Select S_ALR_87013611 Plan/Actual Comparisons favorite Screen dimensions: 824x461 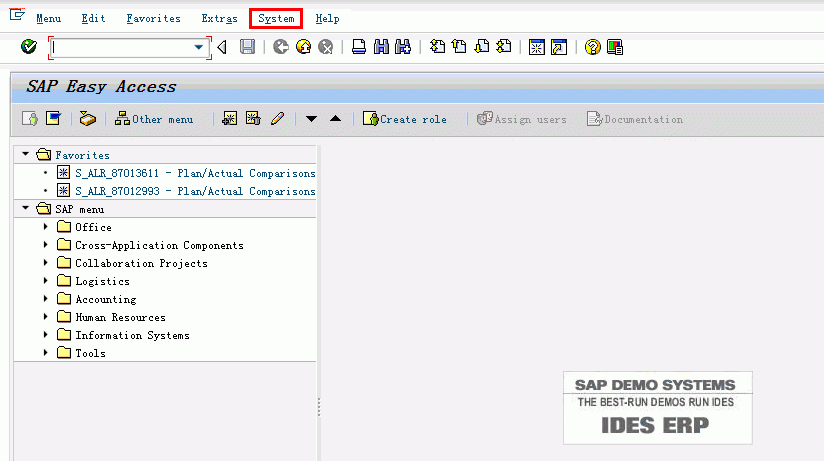point(195,173)
